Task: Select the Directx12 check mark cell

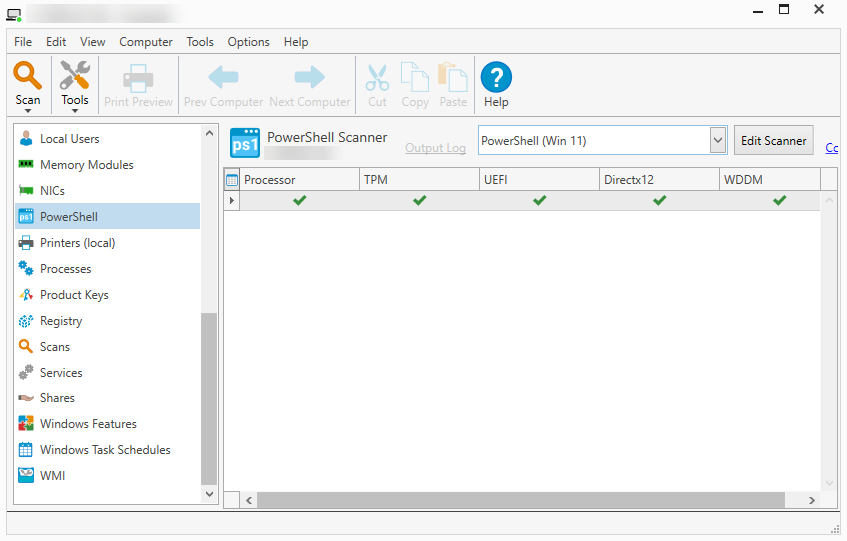Action: point(660,200)
